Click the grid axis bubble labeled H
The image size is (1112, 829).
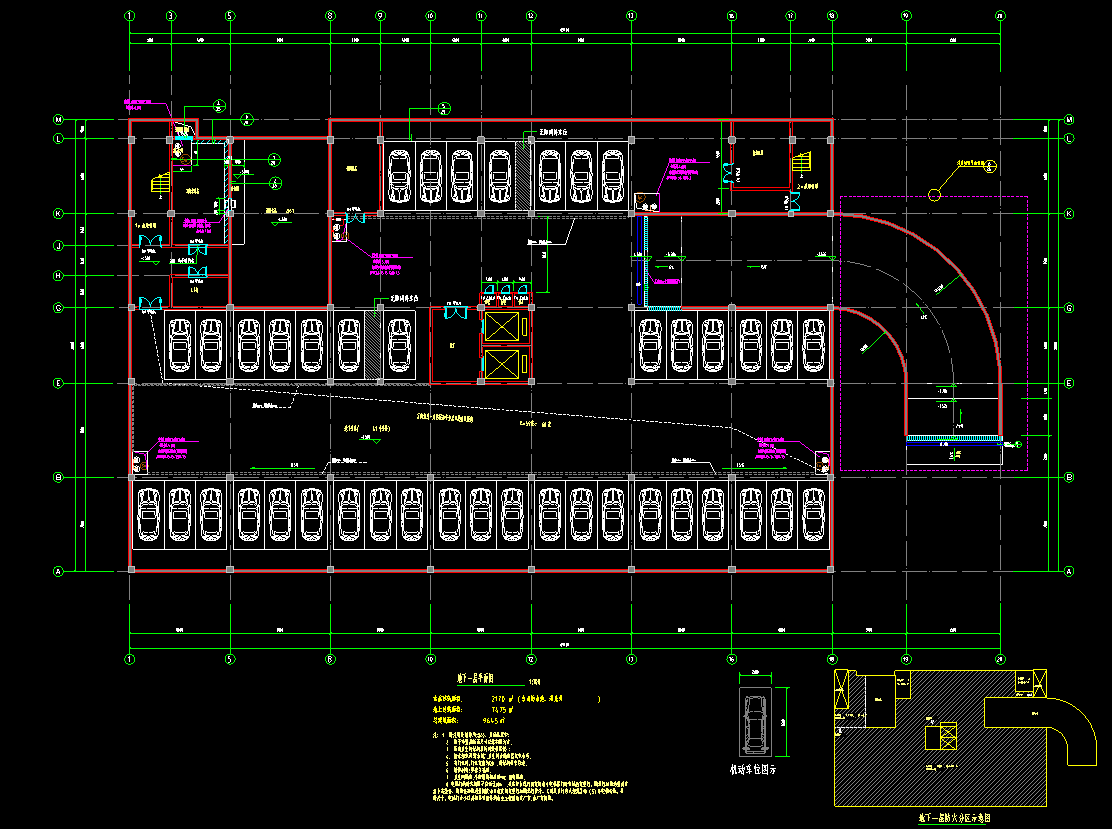point(58,276)
